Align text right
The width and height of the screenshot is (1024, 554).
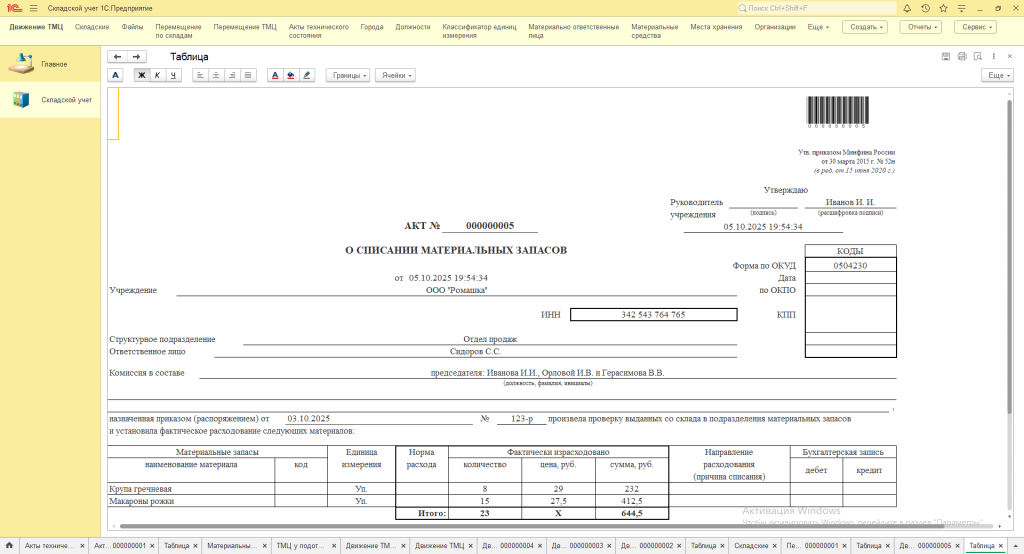(232, 75)
